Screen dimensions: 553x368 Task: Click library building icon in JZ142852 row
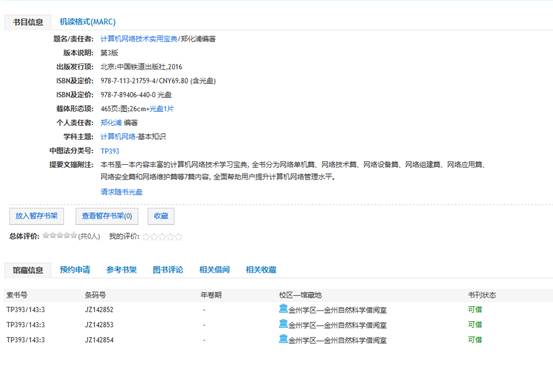coord(283,309)
